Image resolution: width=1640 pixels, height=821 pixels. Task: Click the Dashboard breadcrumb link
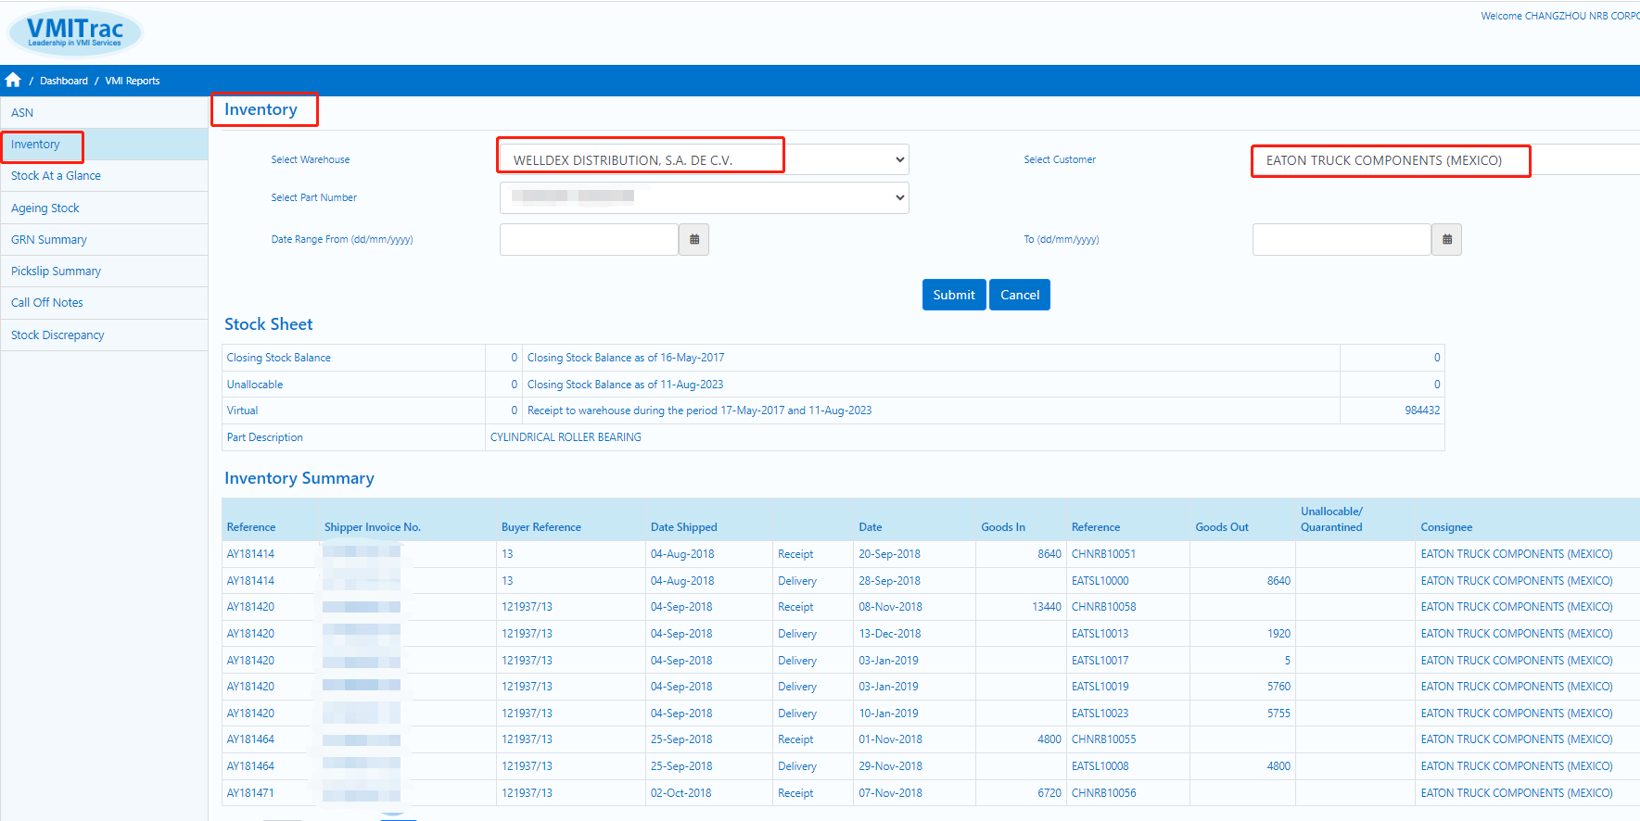[63, 81]
